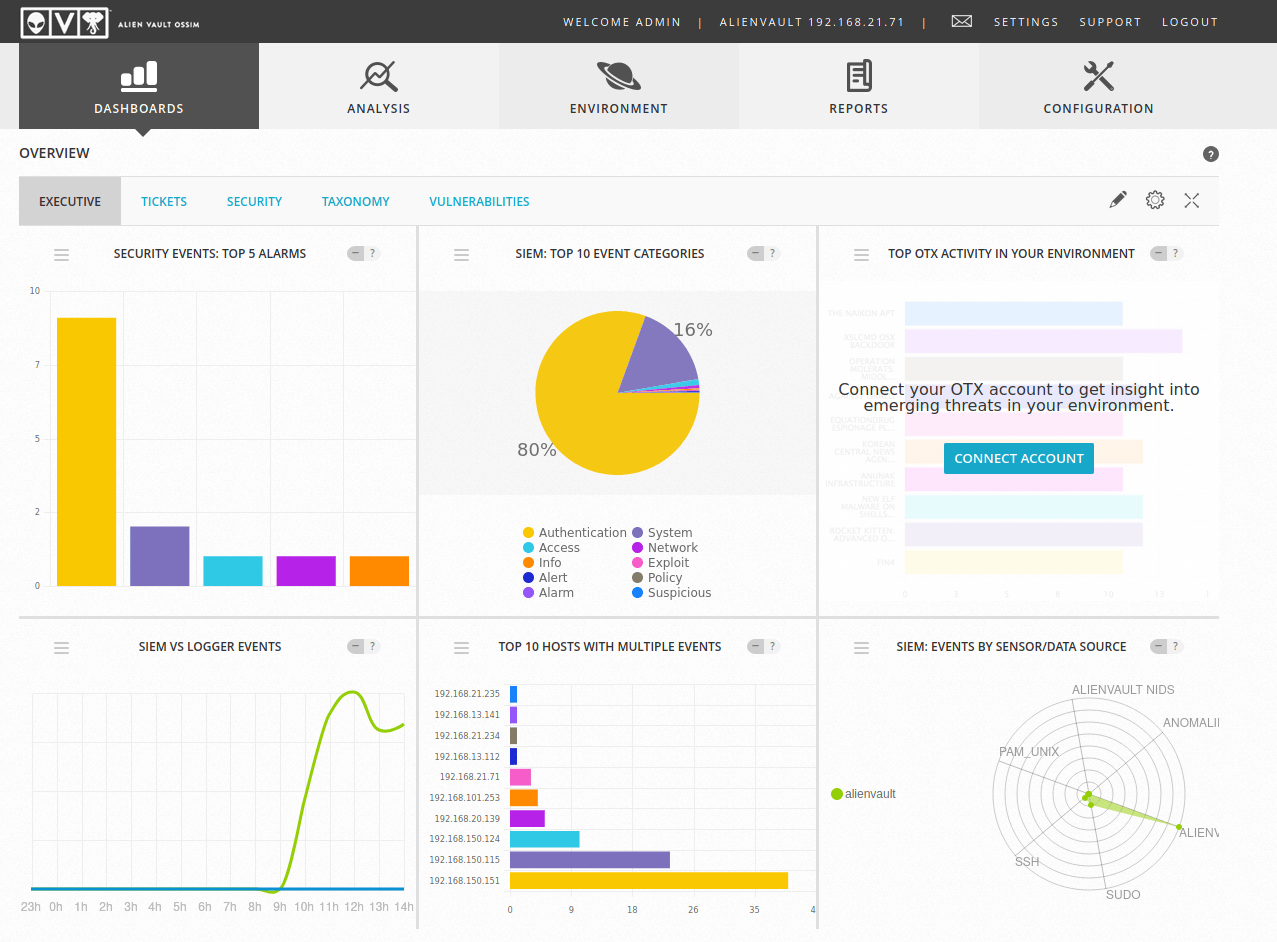The height and width of the screenshot is (942, 1277).
Task: Open the Support link
Action: click(1110, 22)
